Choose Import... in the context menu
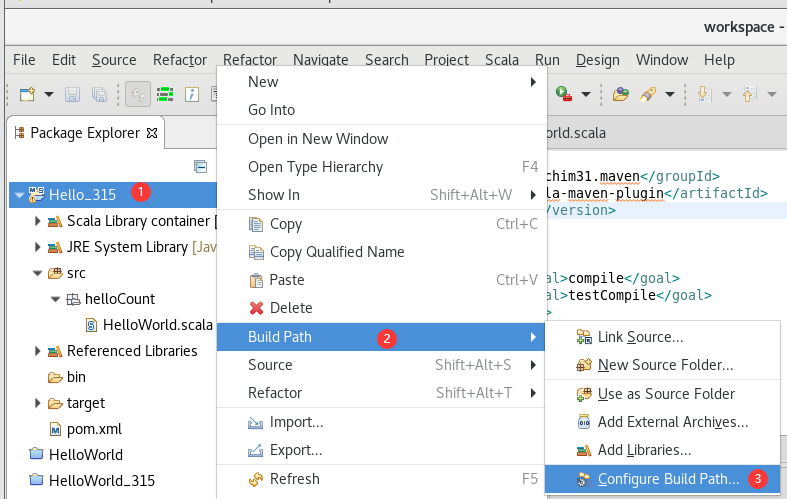The width and height of the screenshot is (787, 499). pos(381,422)
